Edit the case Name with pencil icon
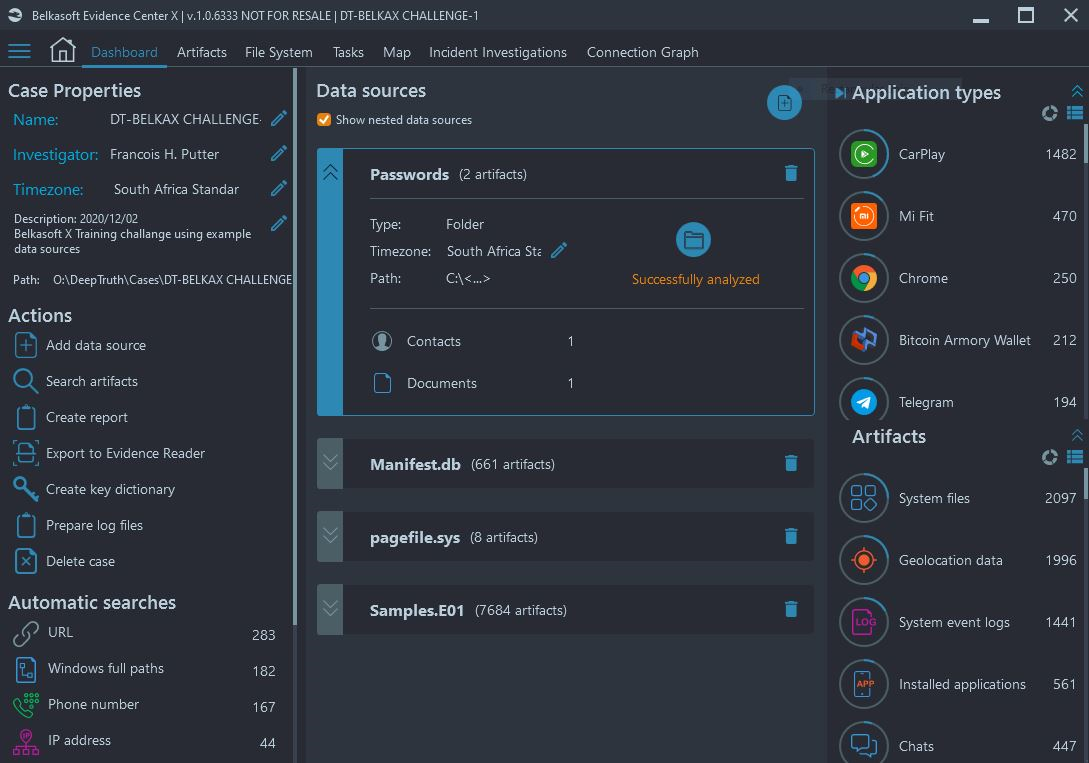This screenshot has height=763, width=1089. coord(279,119)
